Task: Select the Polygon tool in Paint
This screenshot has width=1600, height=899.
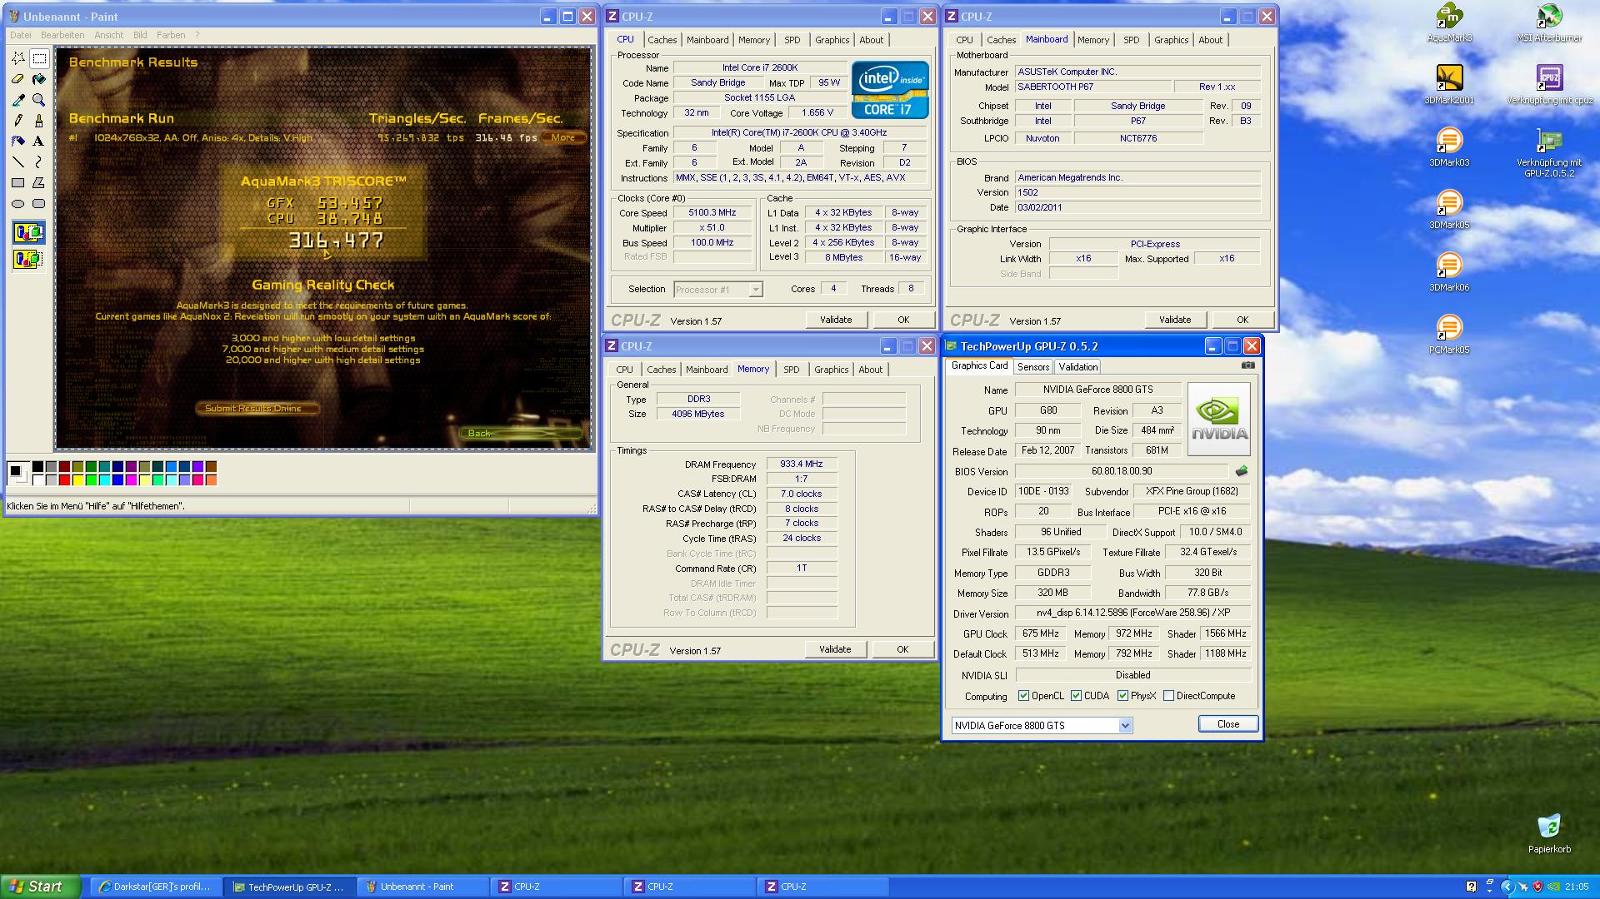Action: pos(39,183)
